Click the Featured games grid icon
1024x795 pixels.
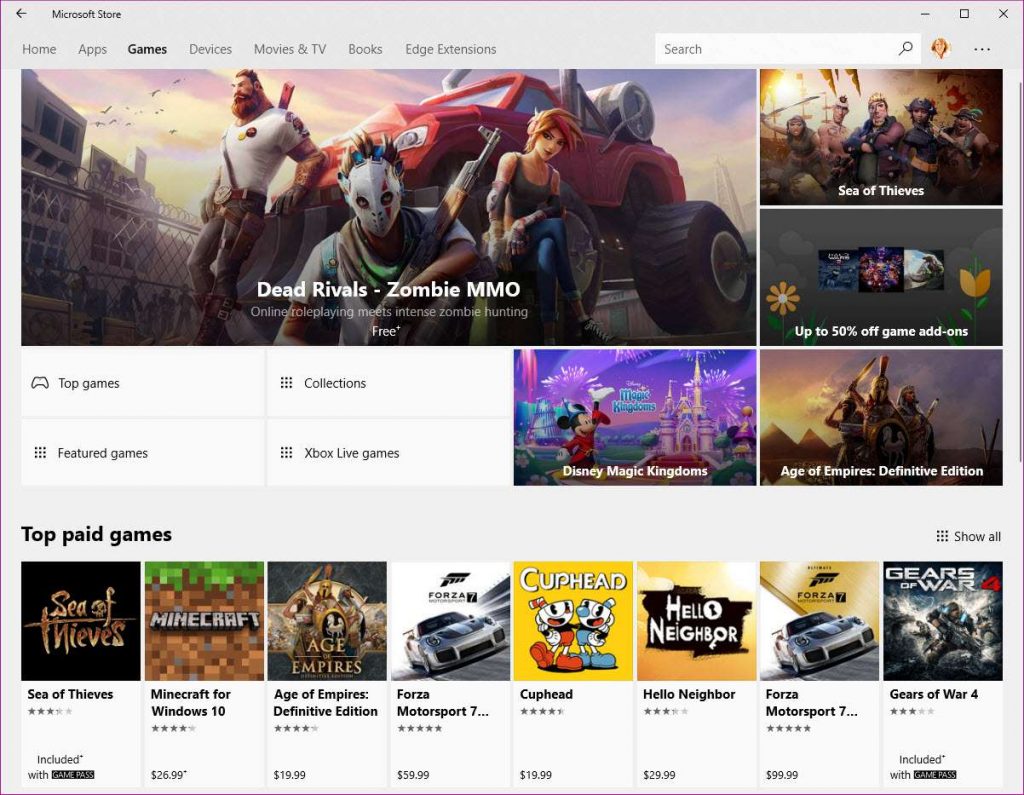click(x=40, y=453)
